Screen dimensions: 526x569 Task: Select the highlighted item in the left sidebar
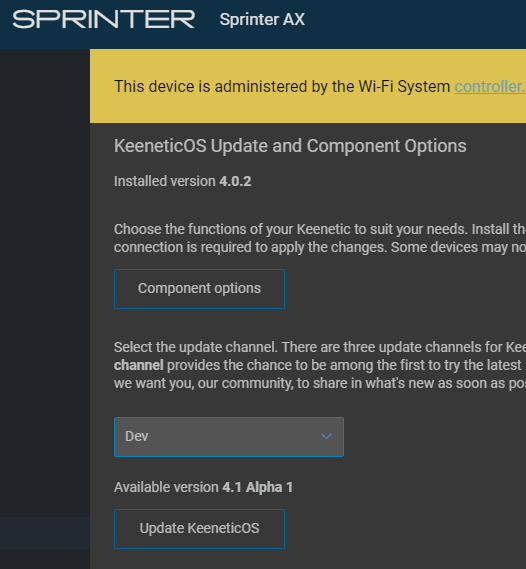click(x=45, y=533)
